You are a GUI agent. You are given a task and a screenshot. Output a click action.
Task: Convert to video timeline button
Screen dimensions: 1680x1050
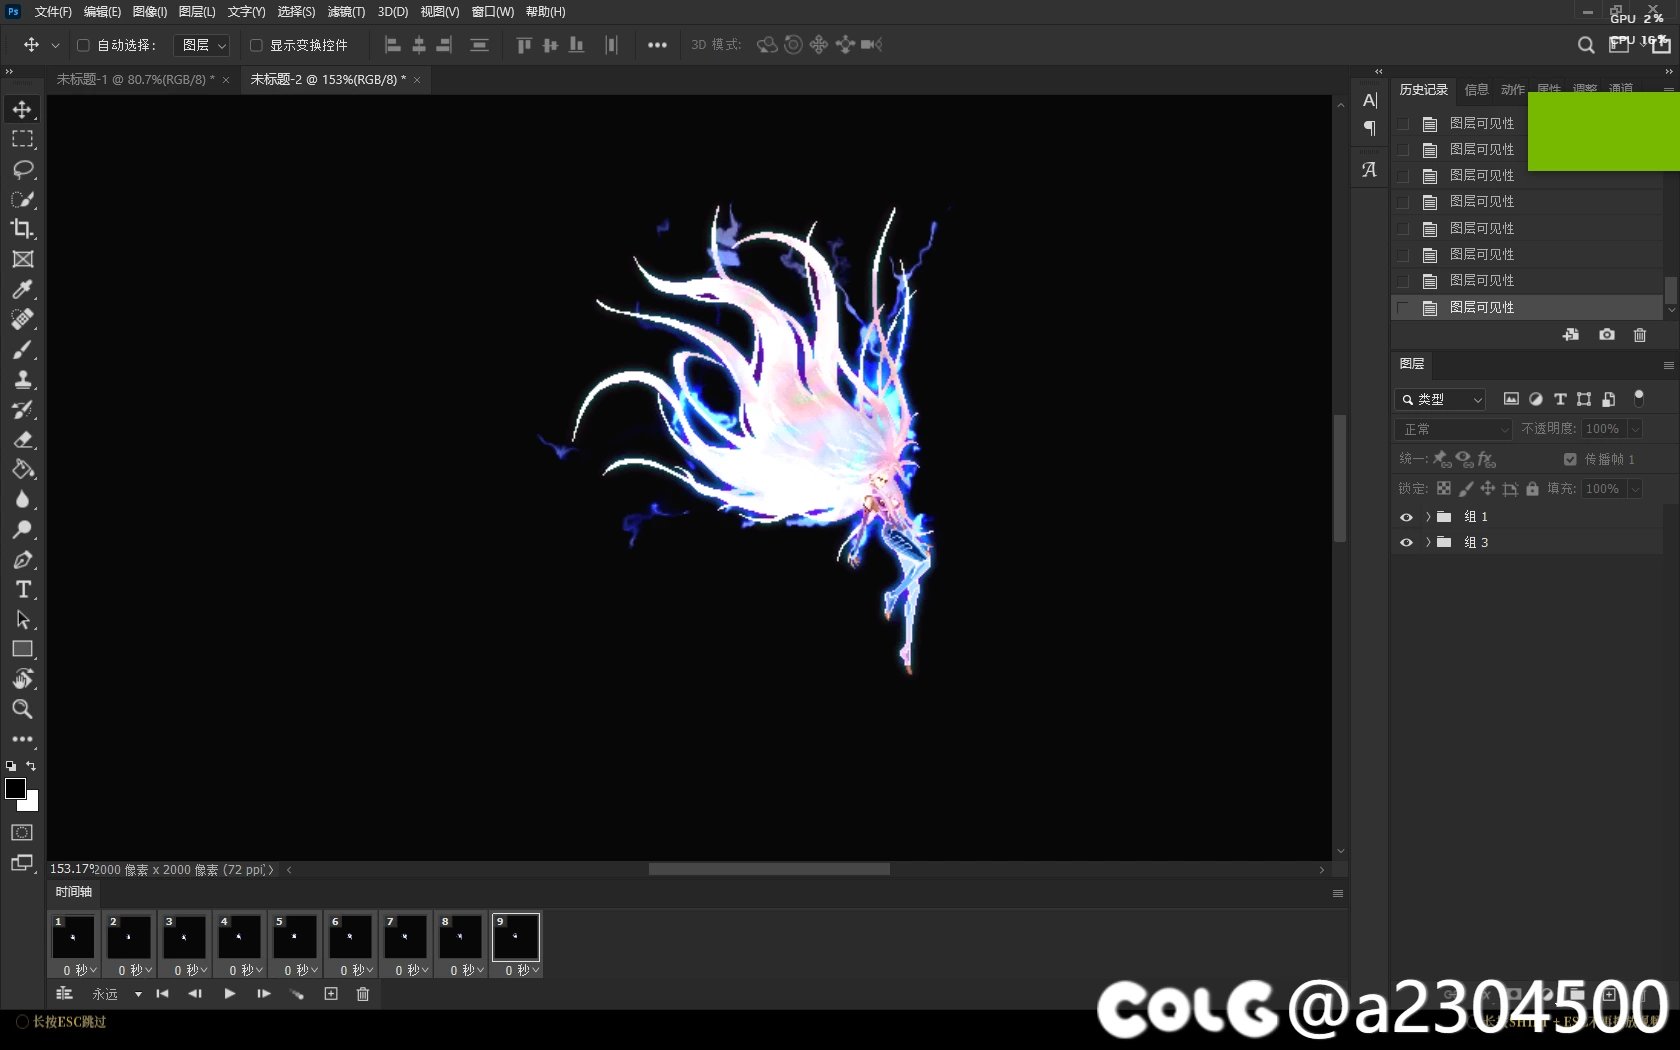coord(64,994)
